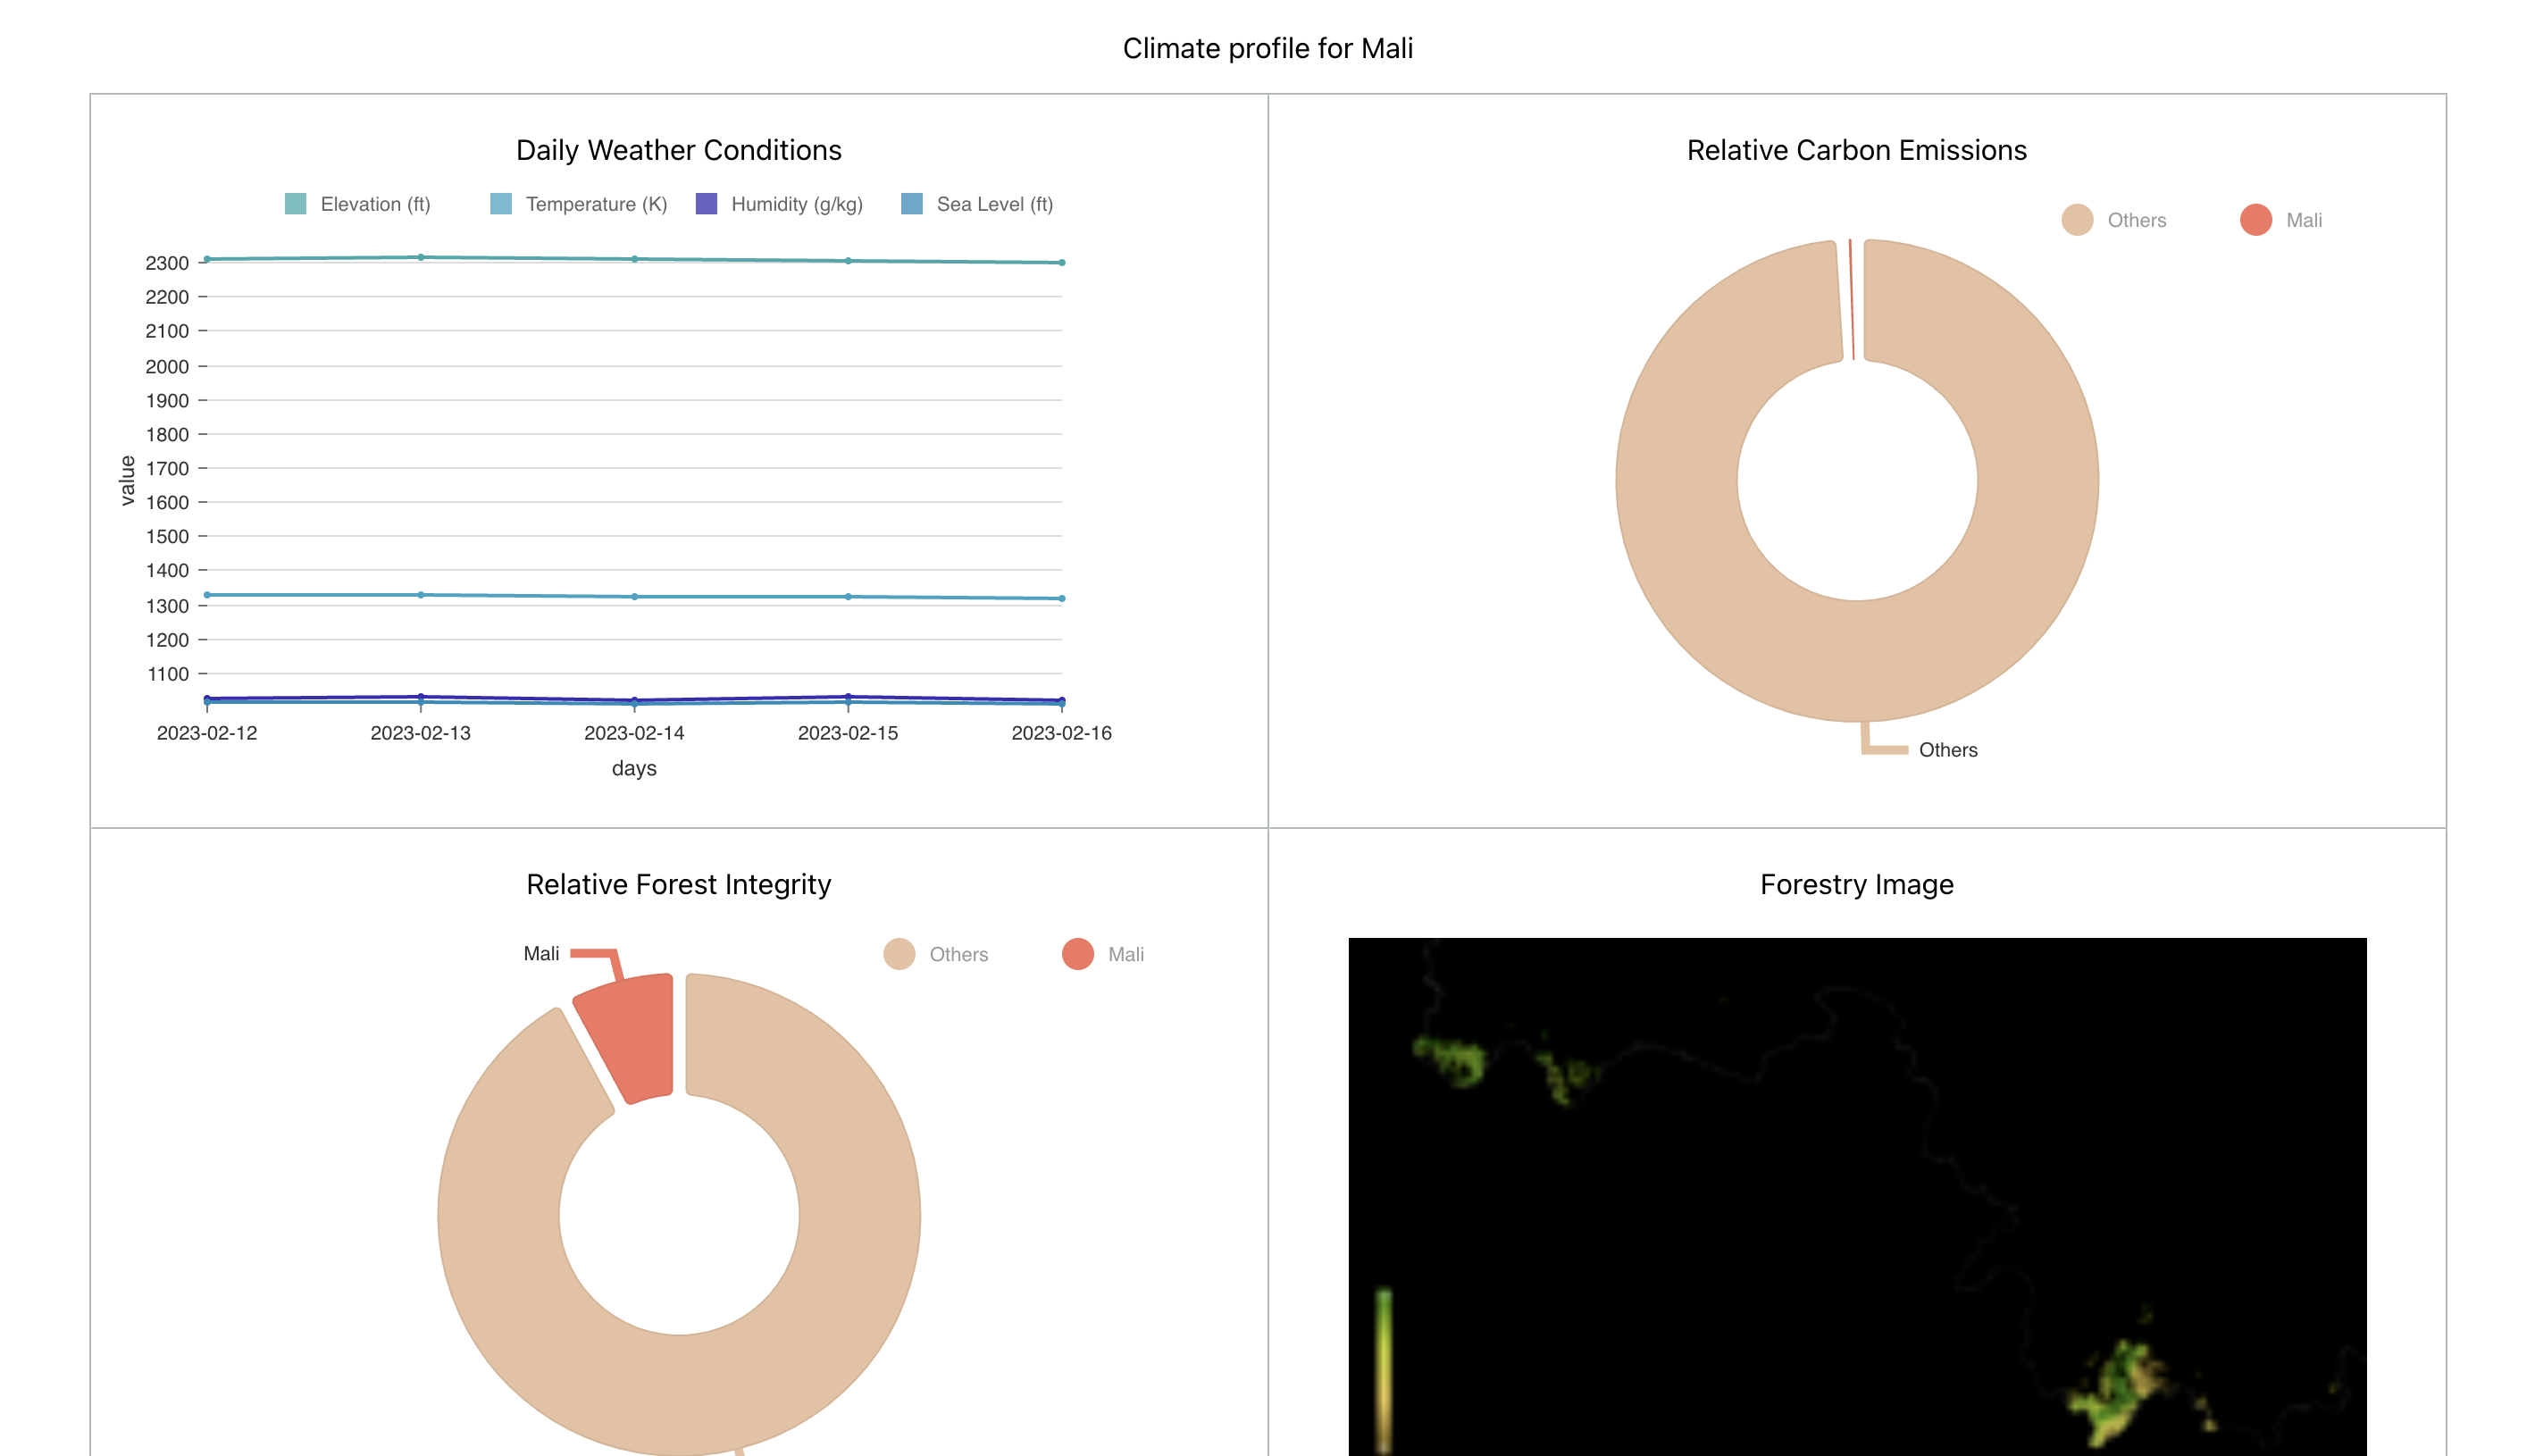Image resolution: width=2535 pixels, height=1456 pixels.
Task: Hide the Humidity (g/kg) legend series
Action: [706, 204]
